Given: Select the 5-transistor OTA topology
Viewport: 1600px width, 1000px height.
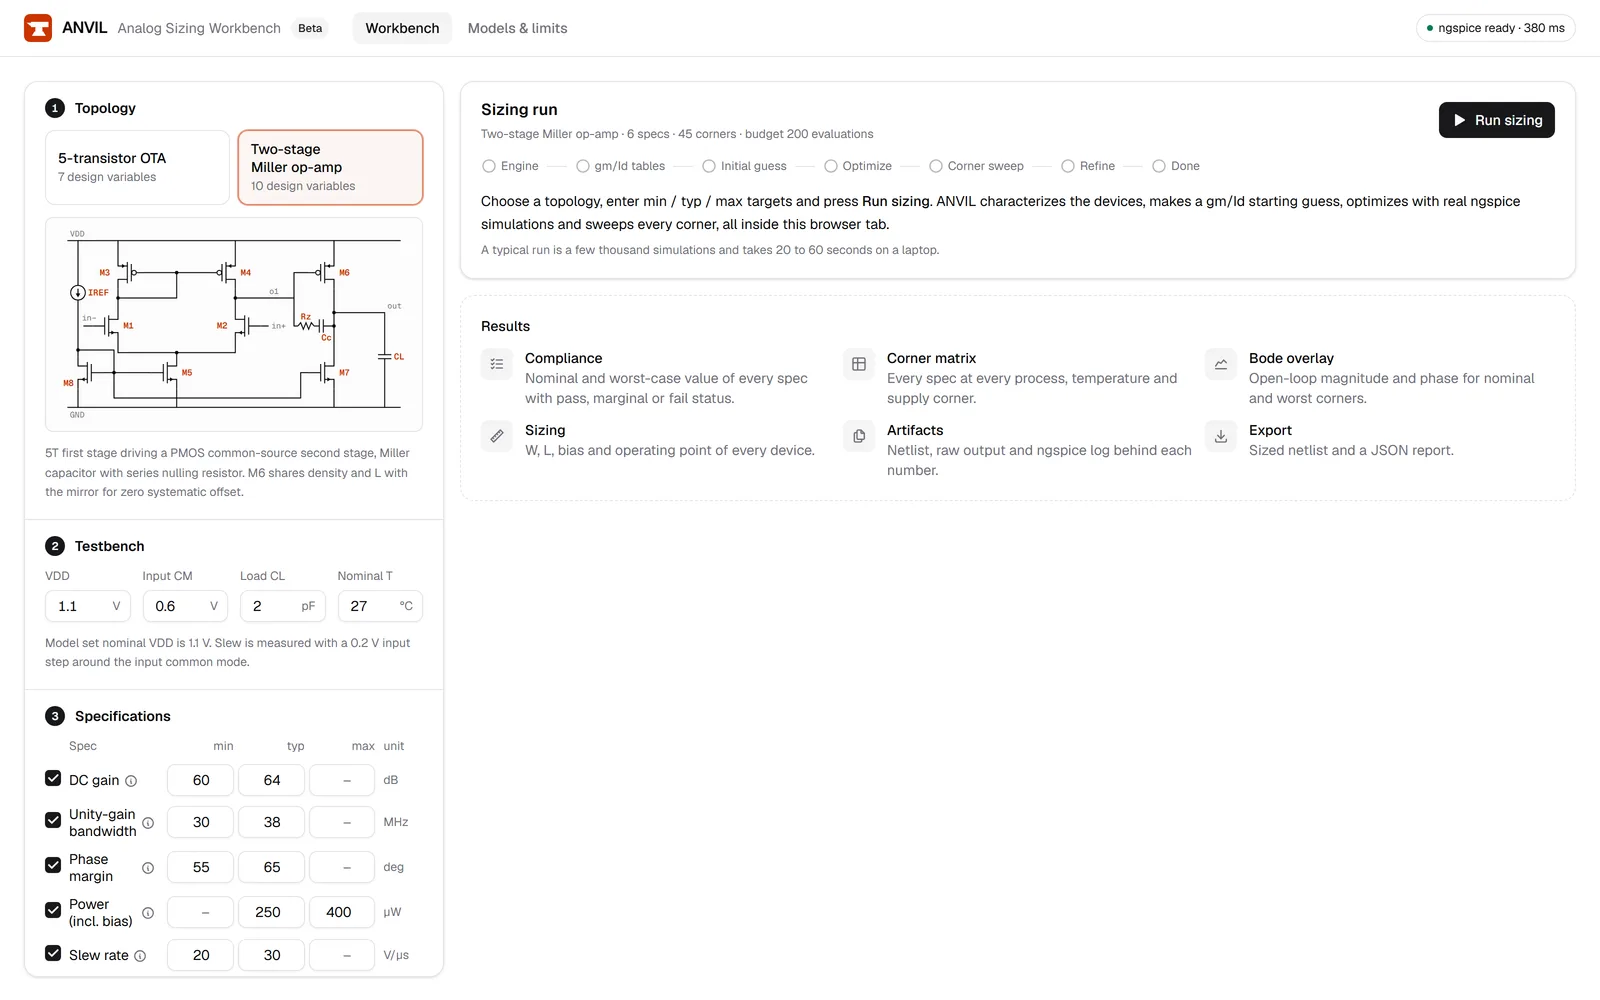Looking at the screenshot, I should point(138,167).
